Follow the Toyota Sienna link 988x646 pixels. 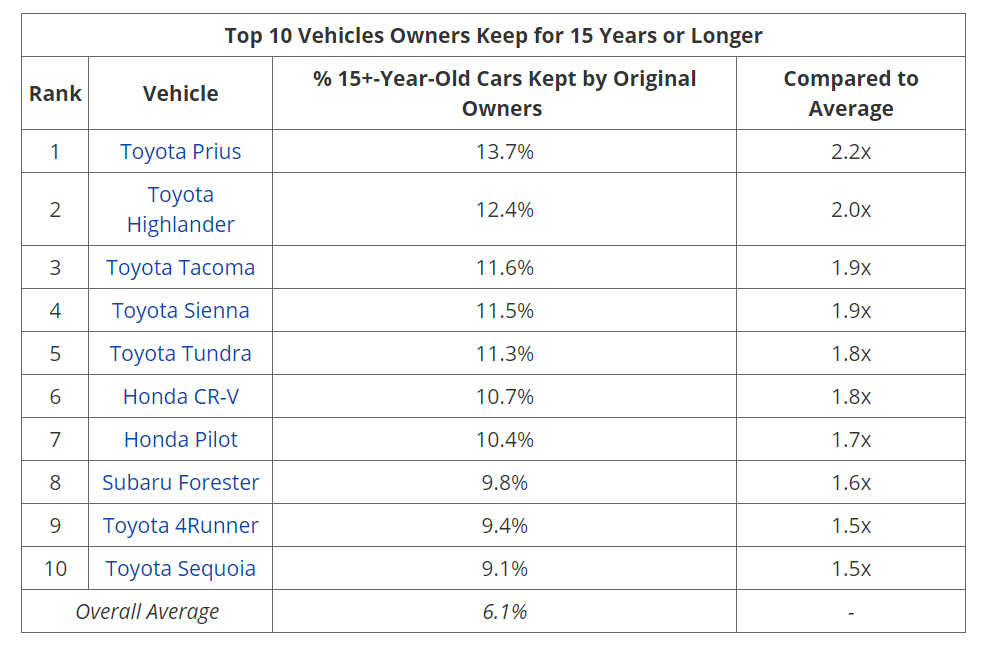[x=181, y=311]
